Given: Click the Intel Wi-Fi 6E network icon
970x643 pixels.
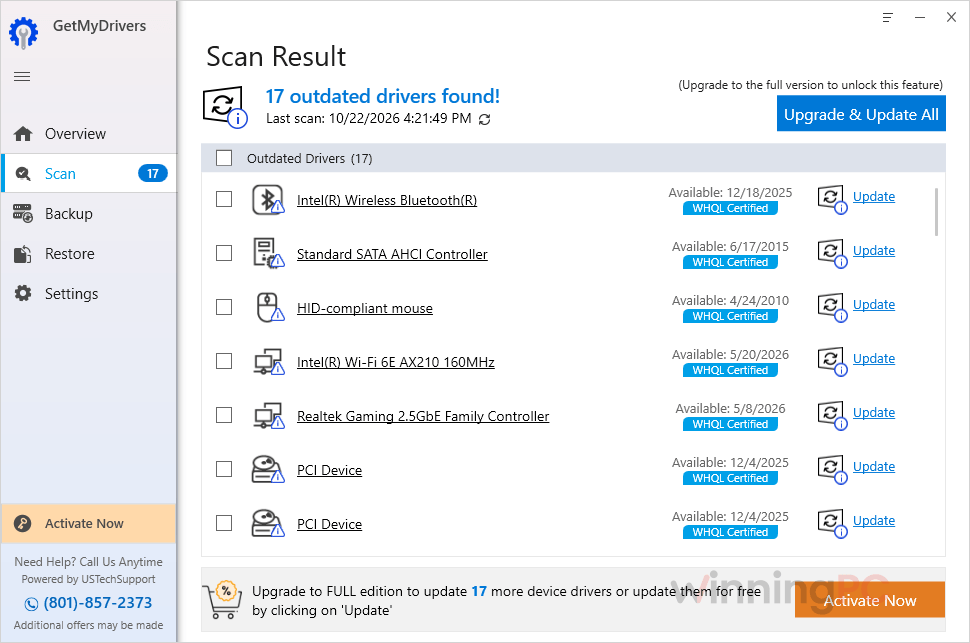Looking at the screenshot, I should pos(268,361).
